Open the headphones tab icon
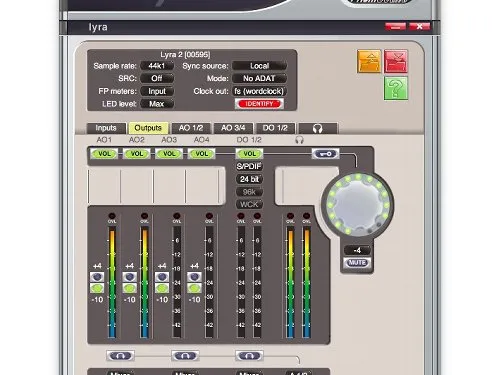The height and width of the screenshot is (375, 500). coord(318,128)
